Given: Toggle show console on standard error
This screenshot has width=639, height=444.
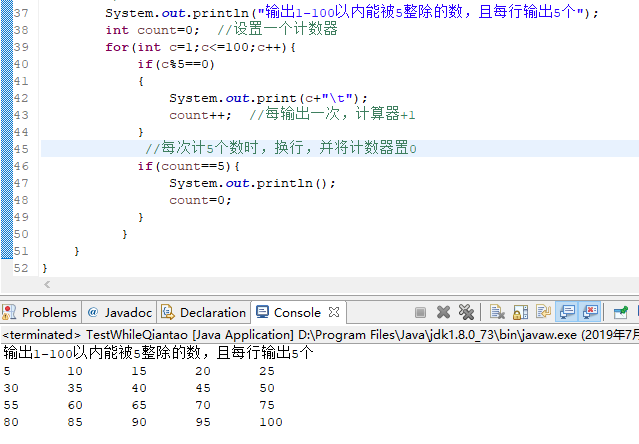Looking at the screenshot, I should coord(590,312).
